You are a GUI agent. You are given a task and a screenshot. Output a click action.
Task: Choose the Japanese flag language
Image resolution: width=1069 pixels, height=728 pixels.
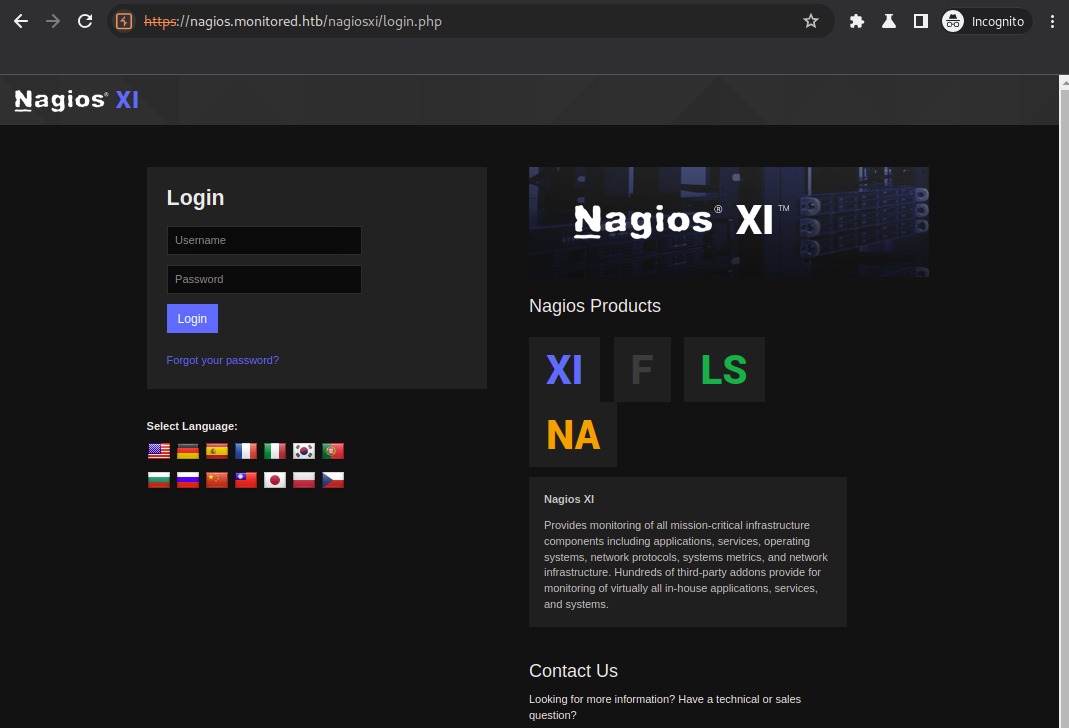[275, 479]
